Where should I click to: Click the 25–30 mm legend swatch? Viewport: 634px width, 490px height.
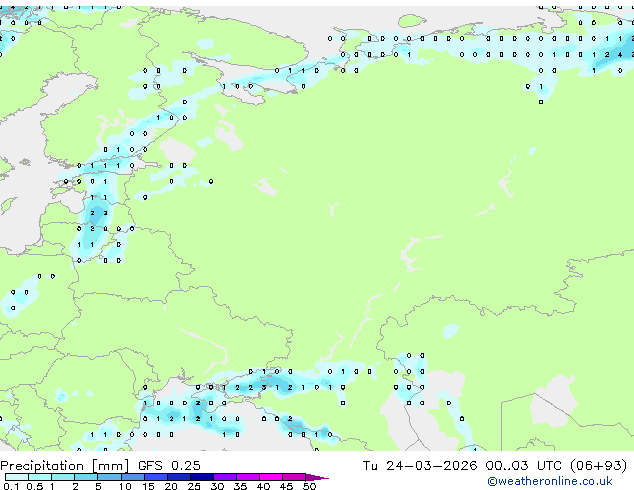(201, 477)
